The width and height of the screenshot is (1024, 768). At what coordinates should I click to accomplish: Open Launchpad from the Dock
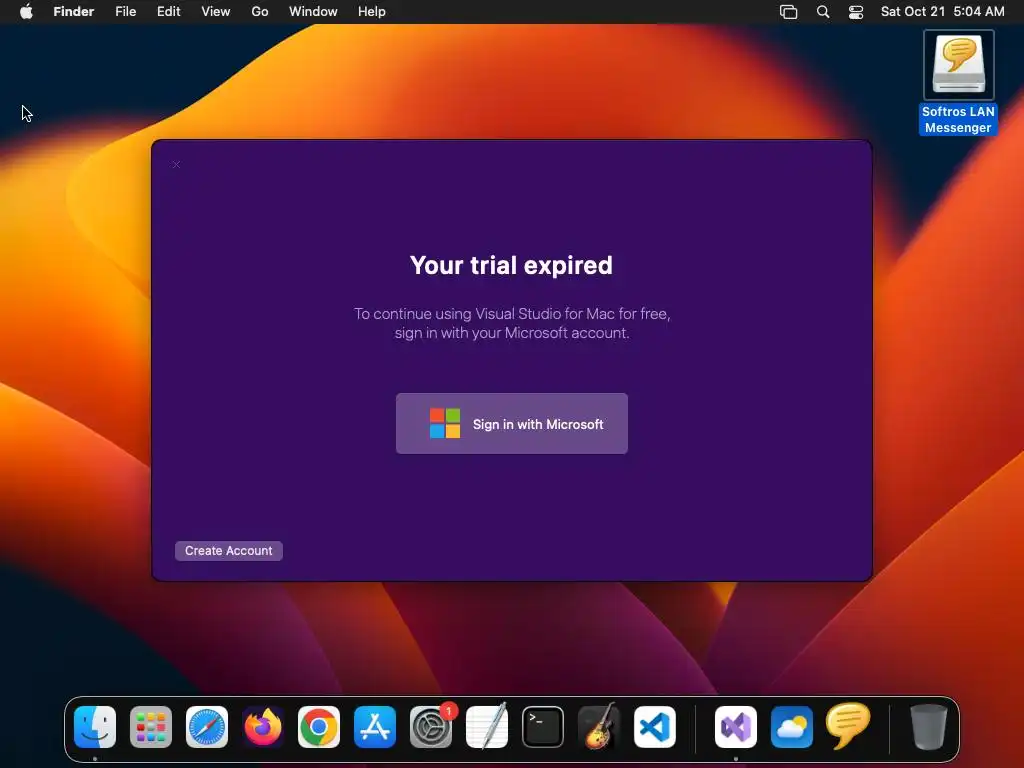pyautogui.click(x=151, y=727)
